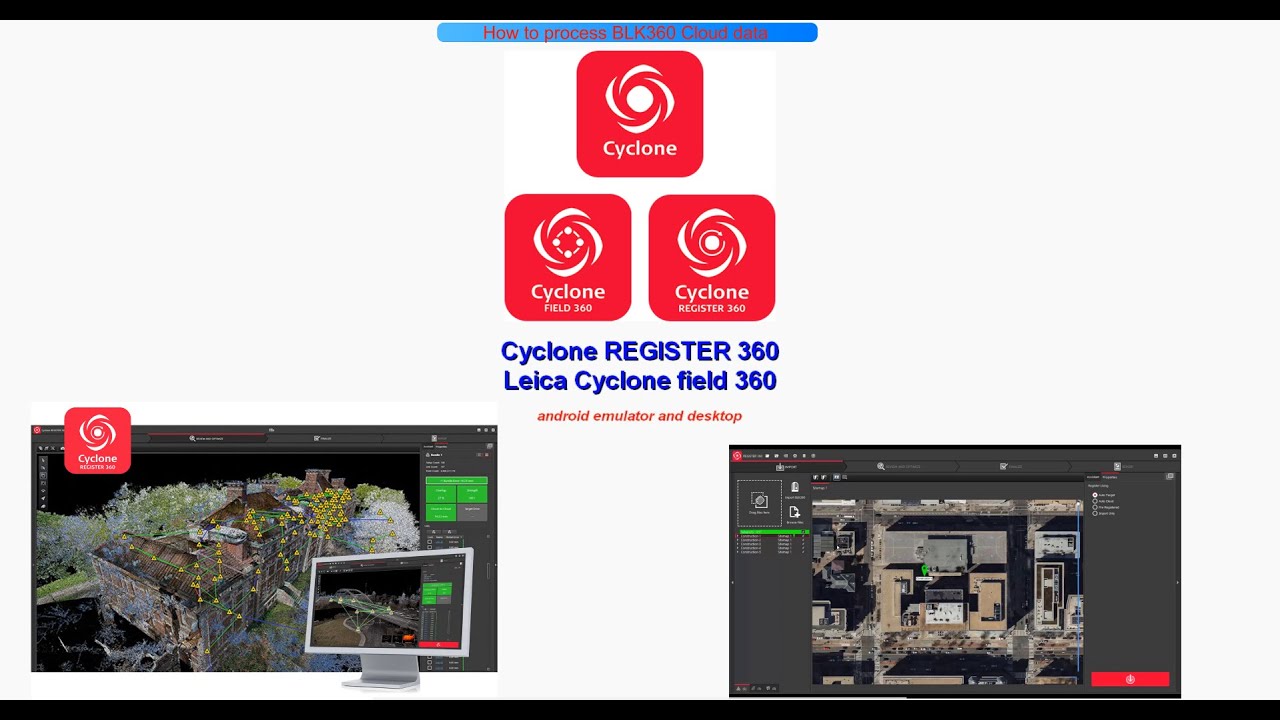This screenshot has width=1280, height=720.
Task: Open the center Cyclone REGISTER 360 tile
Action: point(712,257)
